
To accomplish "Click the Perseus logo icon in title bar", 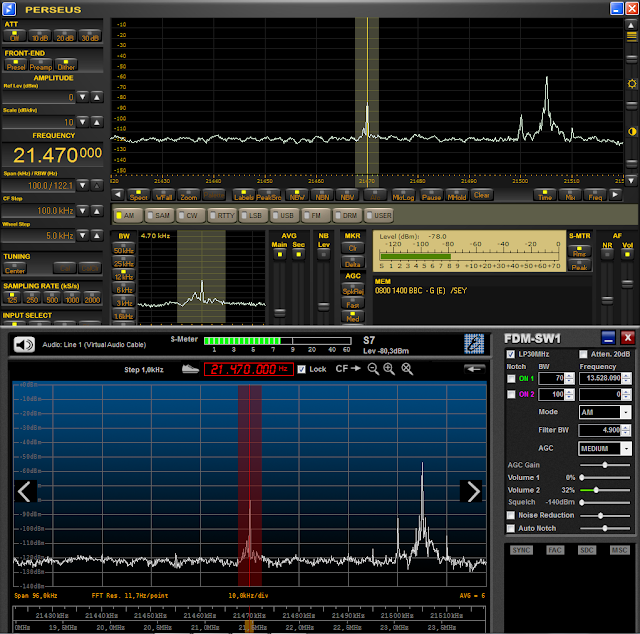I will (x=9, y=9).
